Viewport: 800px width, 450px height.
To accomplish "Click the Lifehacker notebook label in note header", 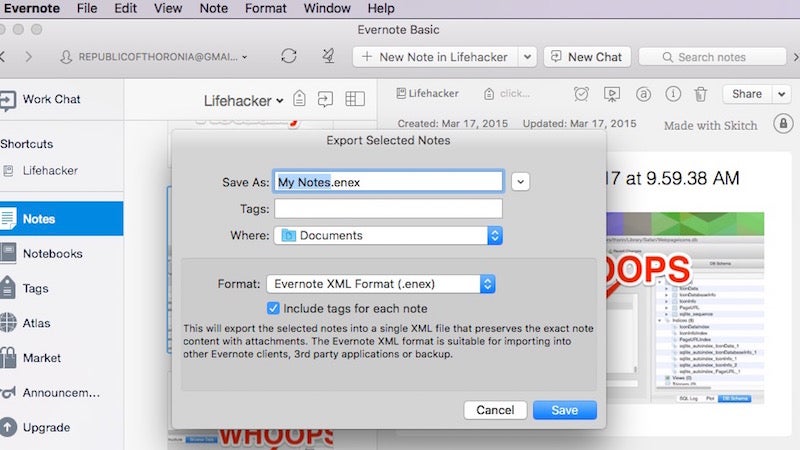I will pyautogui.click(x=428, y=93).
